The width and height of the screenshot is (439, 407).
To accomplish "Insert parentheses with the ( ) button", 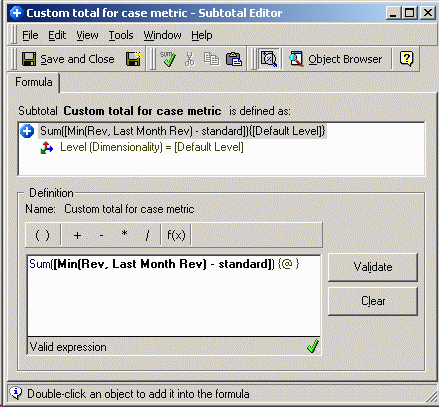I will click(x=42, y=235).
